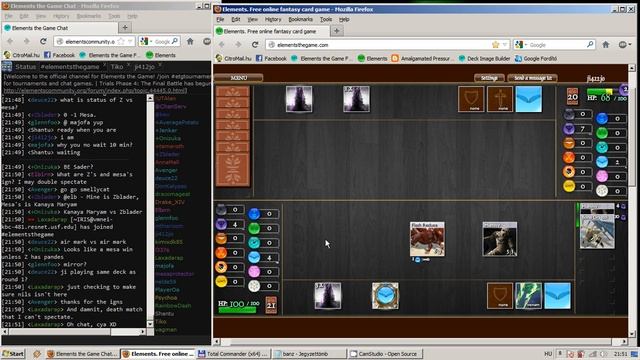640x360 pixels.
Task: Click the 'Send a message to' button
Action: 533,78
